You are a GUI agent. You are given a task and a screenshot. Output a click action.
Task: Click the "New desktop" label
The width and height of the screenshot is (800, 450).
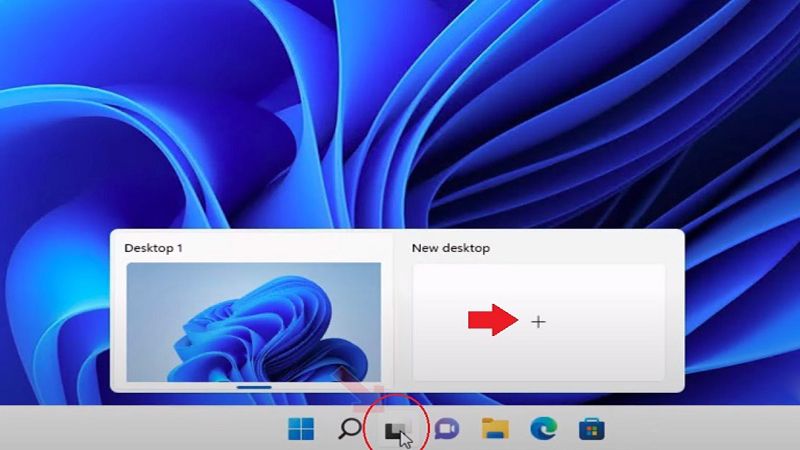(x=451, y=248)
